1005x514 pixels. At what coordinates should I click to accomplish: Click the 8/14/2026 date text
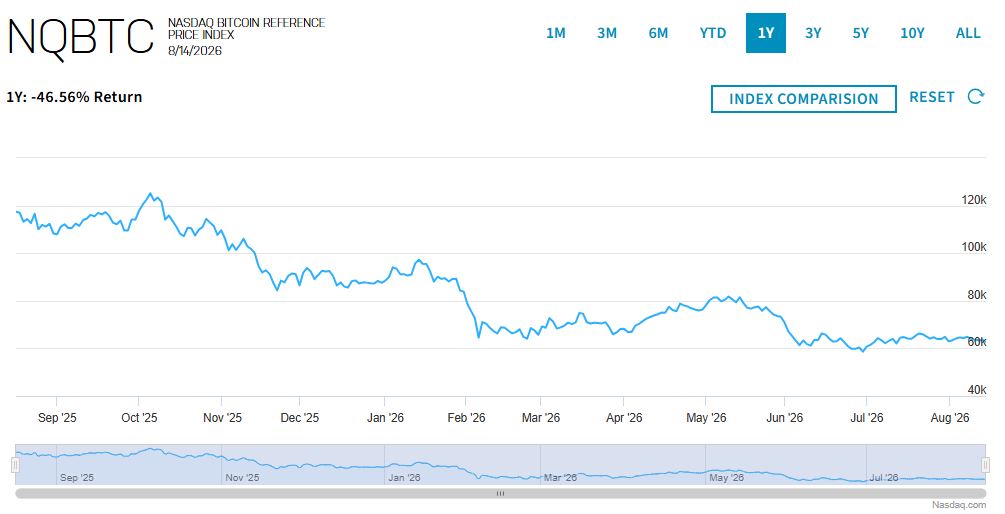point(195,51)
